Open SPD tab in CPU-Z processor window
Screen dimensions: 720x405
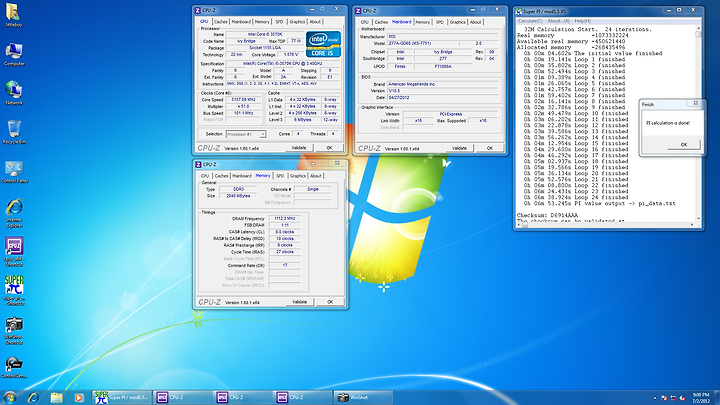point(279,22)
